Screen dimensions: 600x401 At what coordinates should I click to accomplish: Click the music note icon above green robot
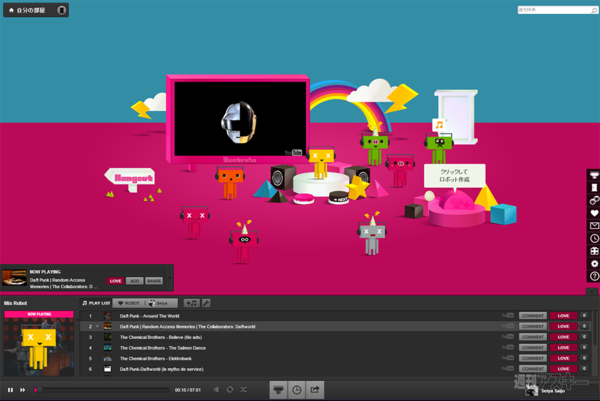click(x=439, y=125)
